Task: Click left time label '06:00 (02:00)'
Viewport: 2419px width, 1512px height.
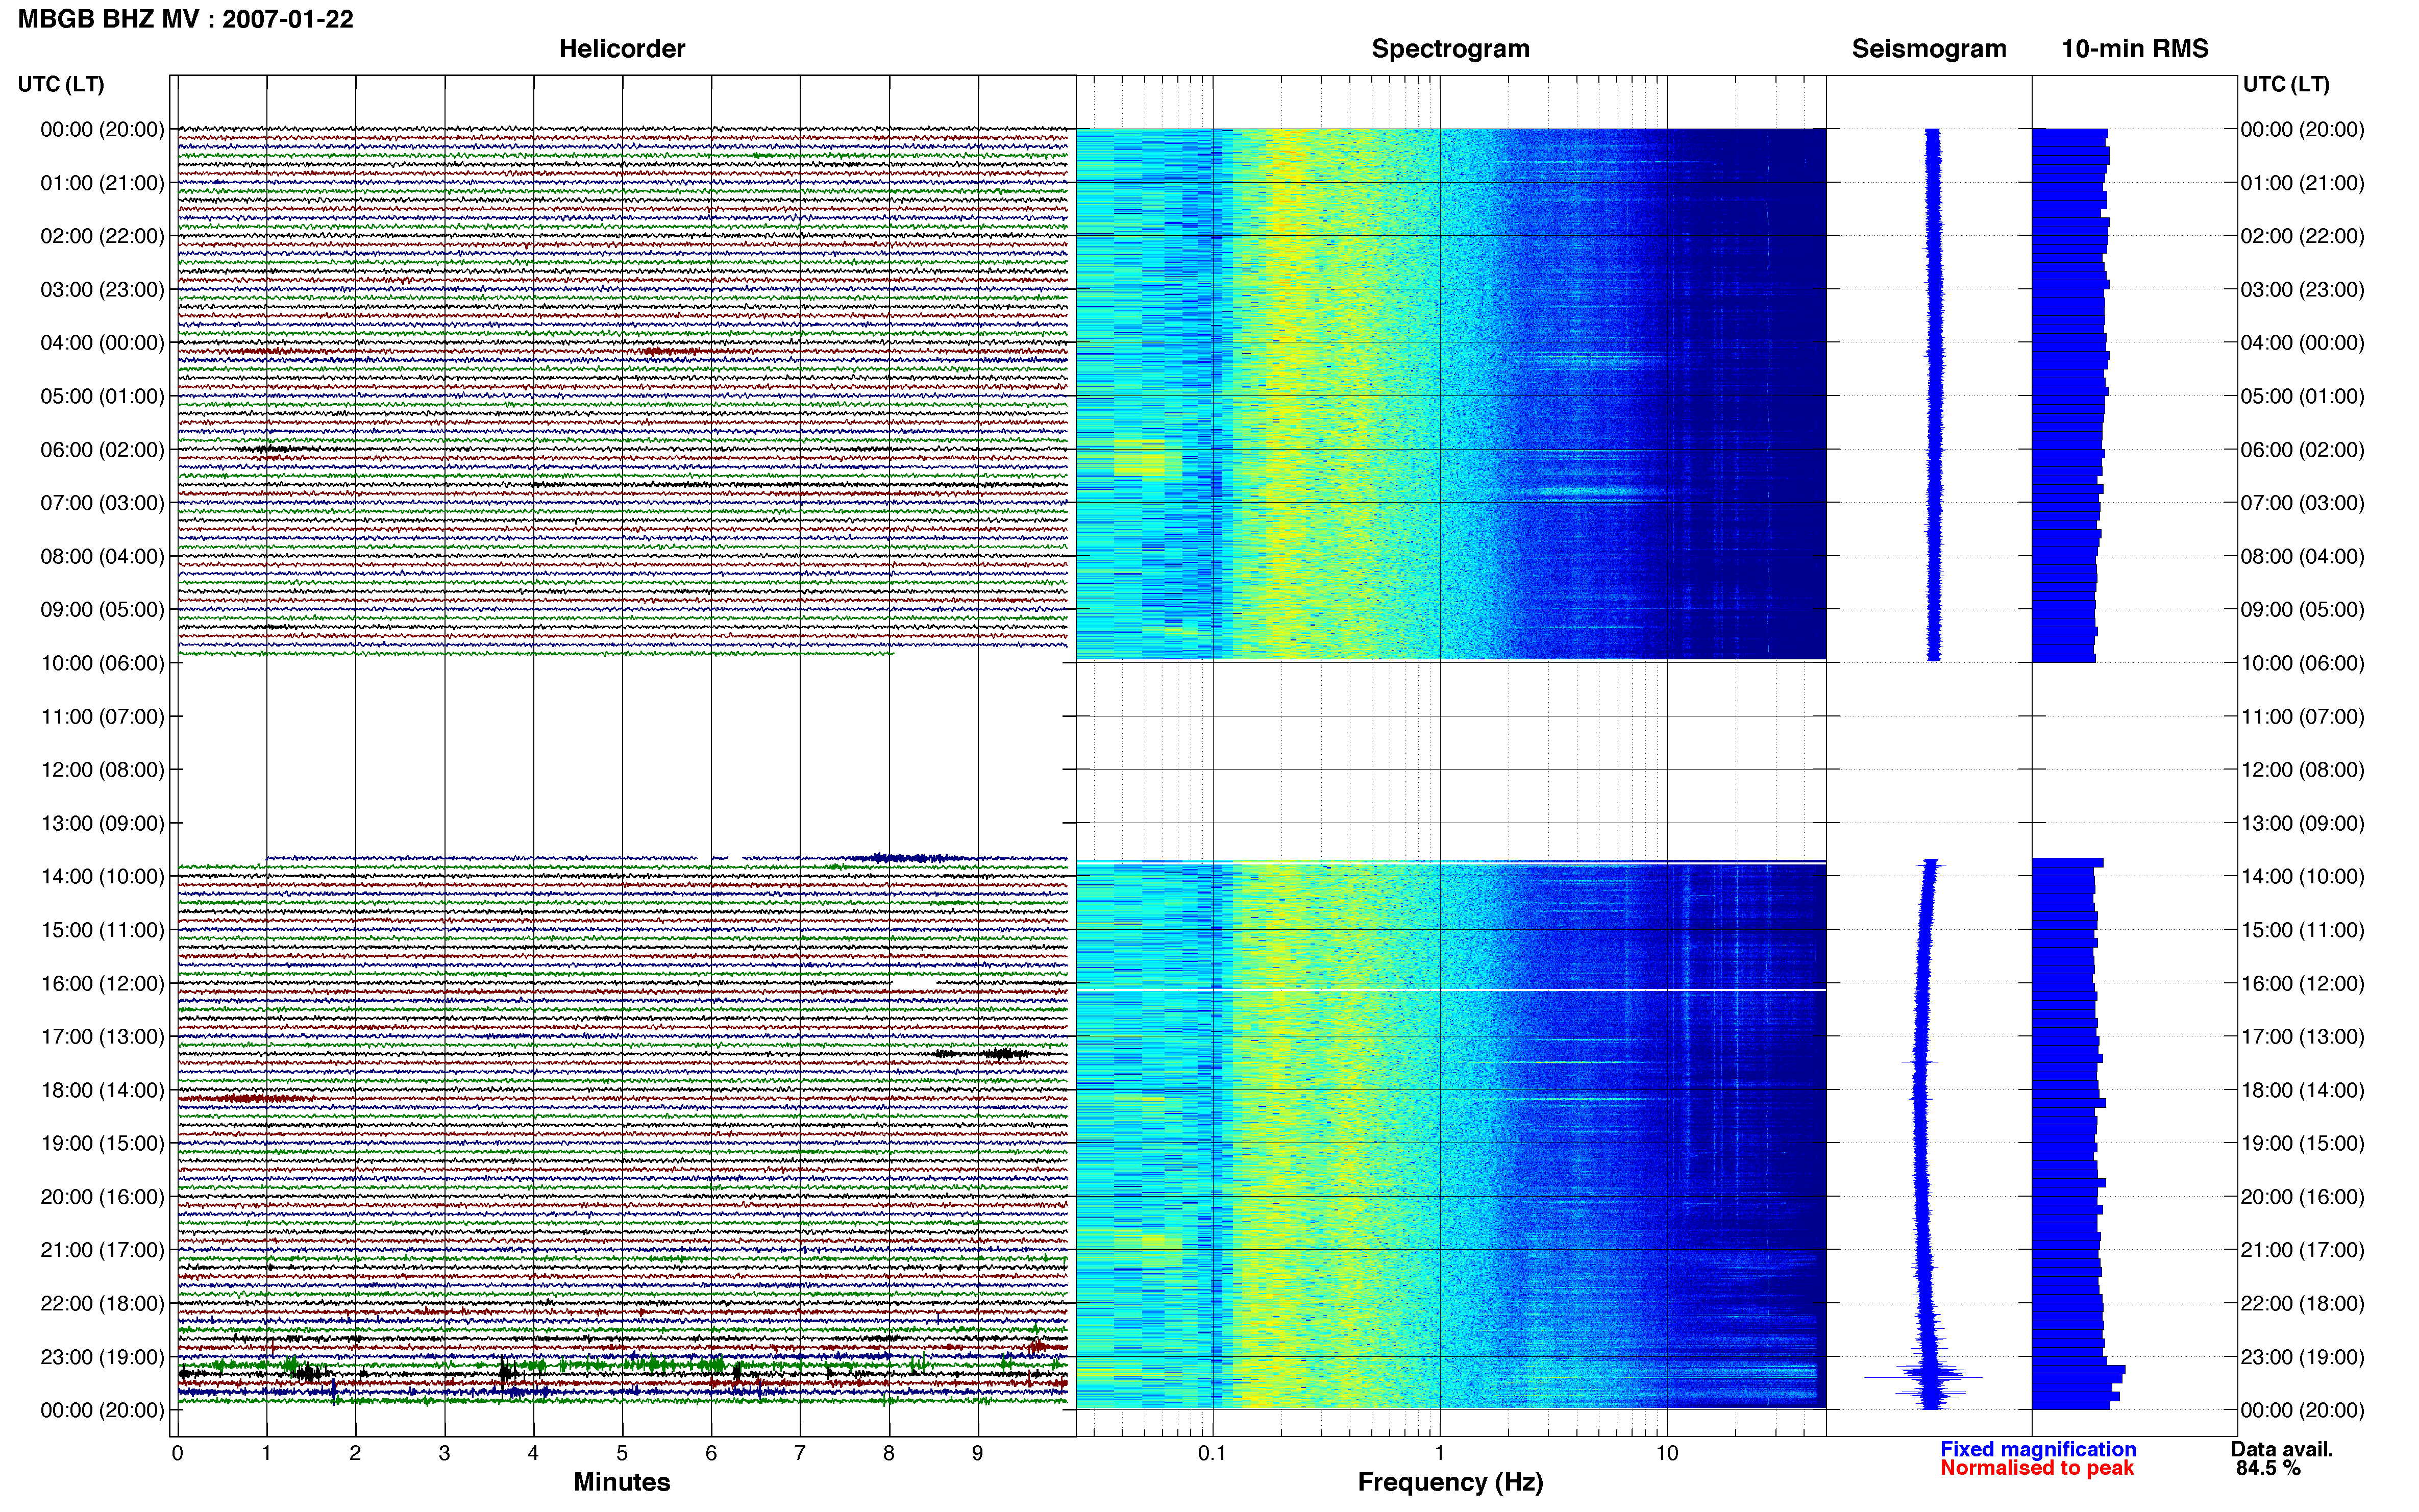Action: coord(102,450)
